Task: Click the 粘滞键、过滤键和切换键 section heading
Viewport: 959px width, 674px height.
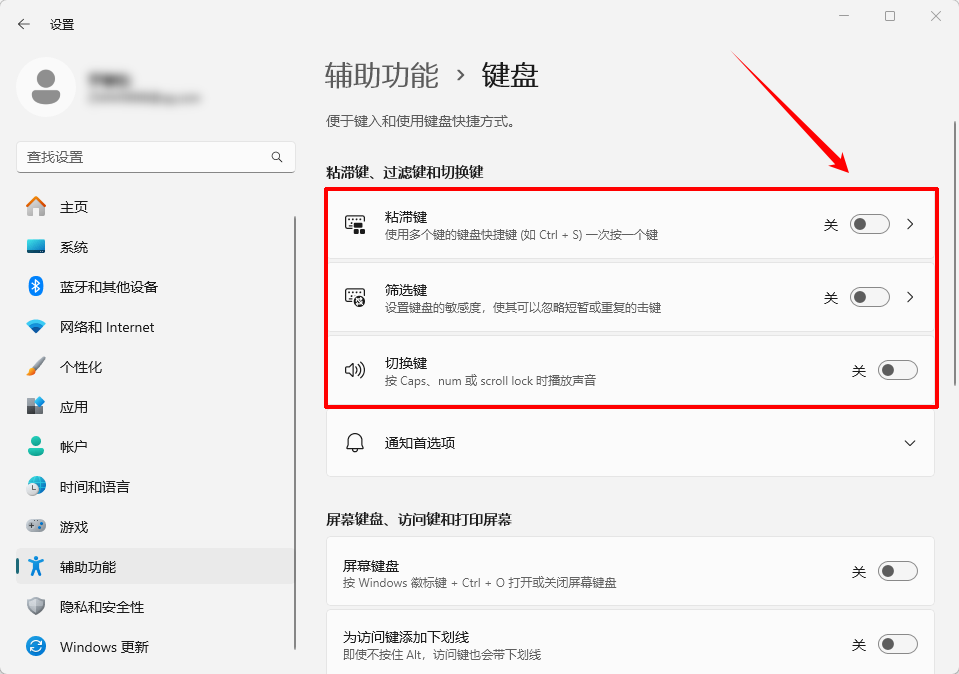Action: pyautogui.click(x=405, y=172)
